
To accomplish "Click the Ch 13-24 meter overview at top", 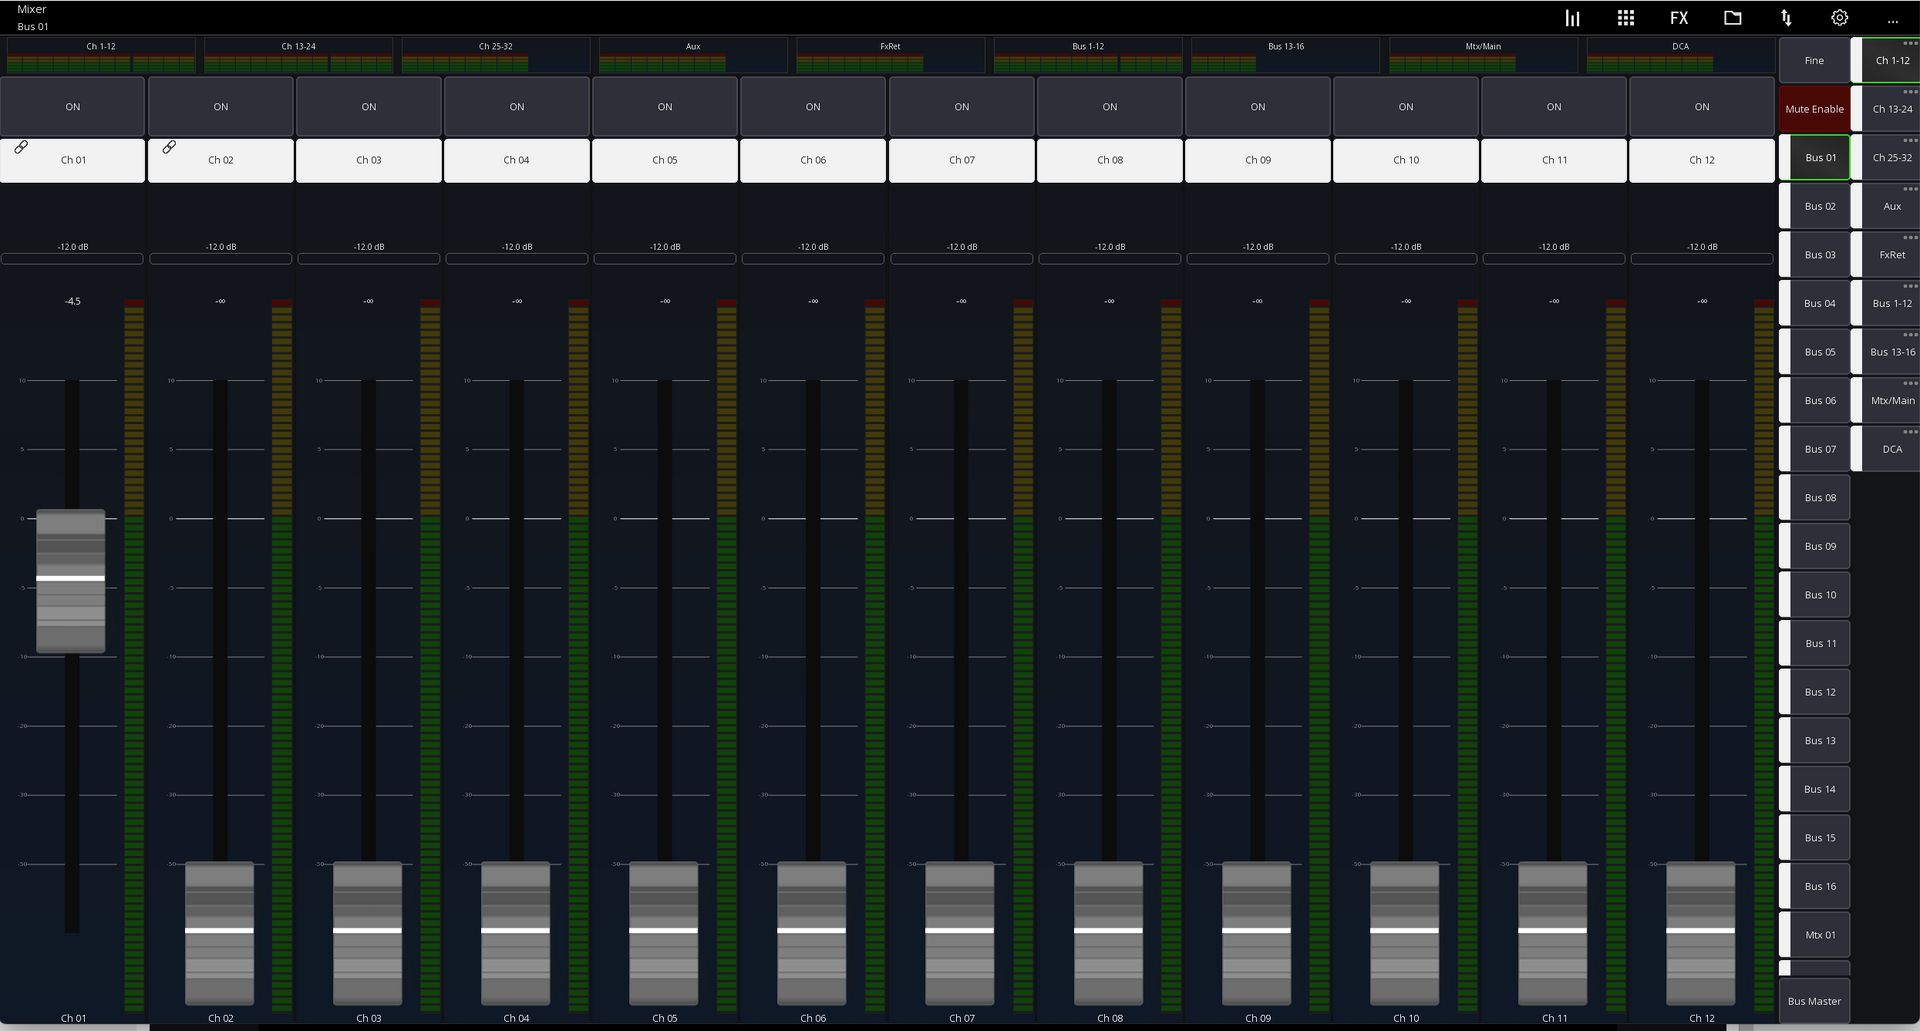I will coord(298,56).
